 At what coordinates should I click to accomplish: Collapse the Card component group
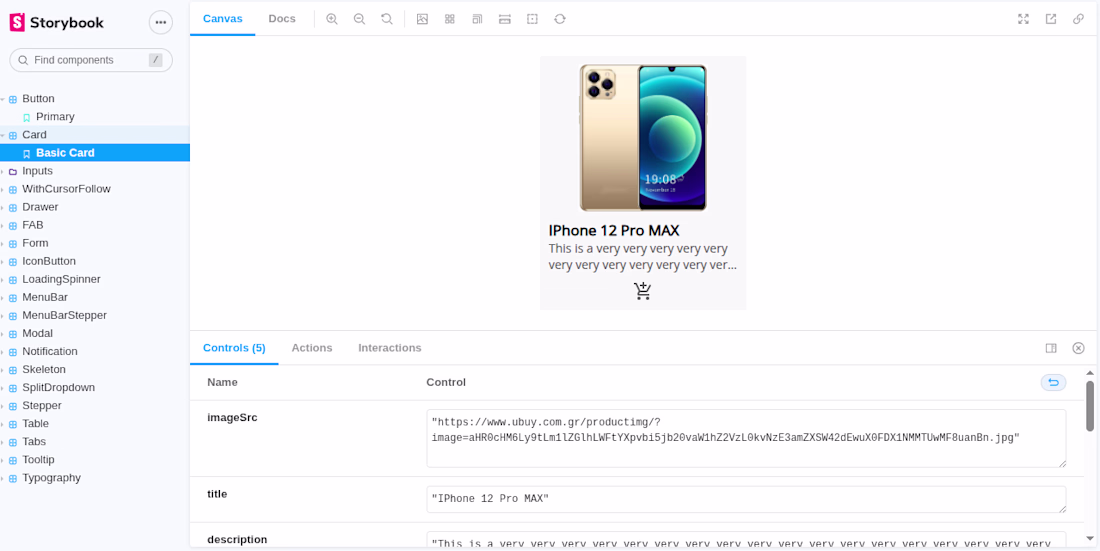(95, 135)
